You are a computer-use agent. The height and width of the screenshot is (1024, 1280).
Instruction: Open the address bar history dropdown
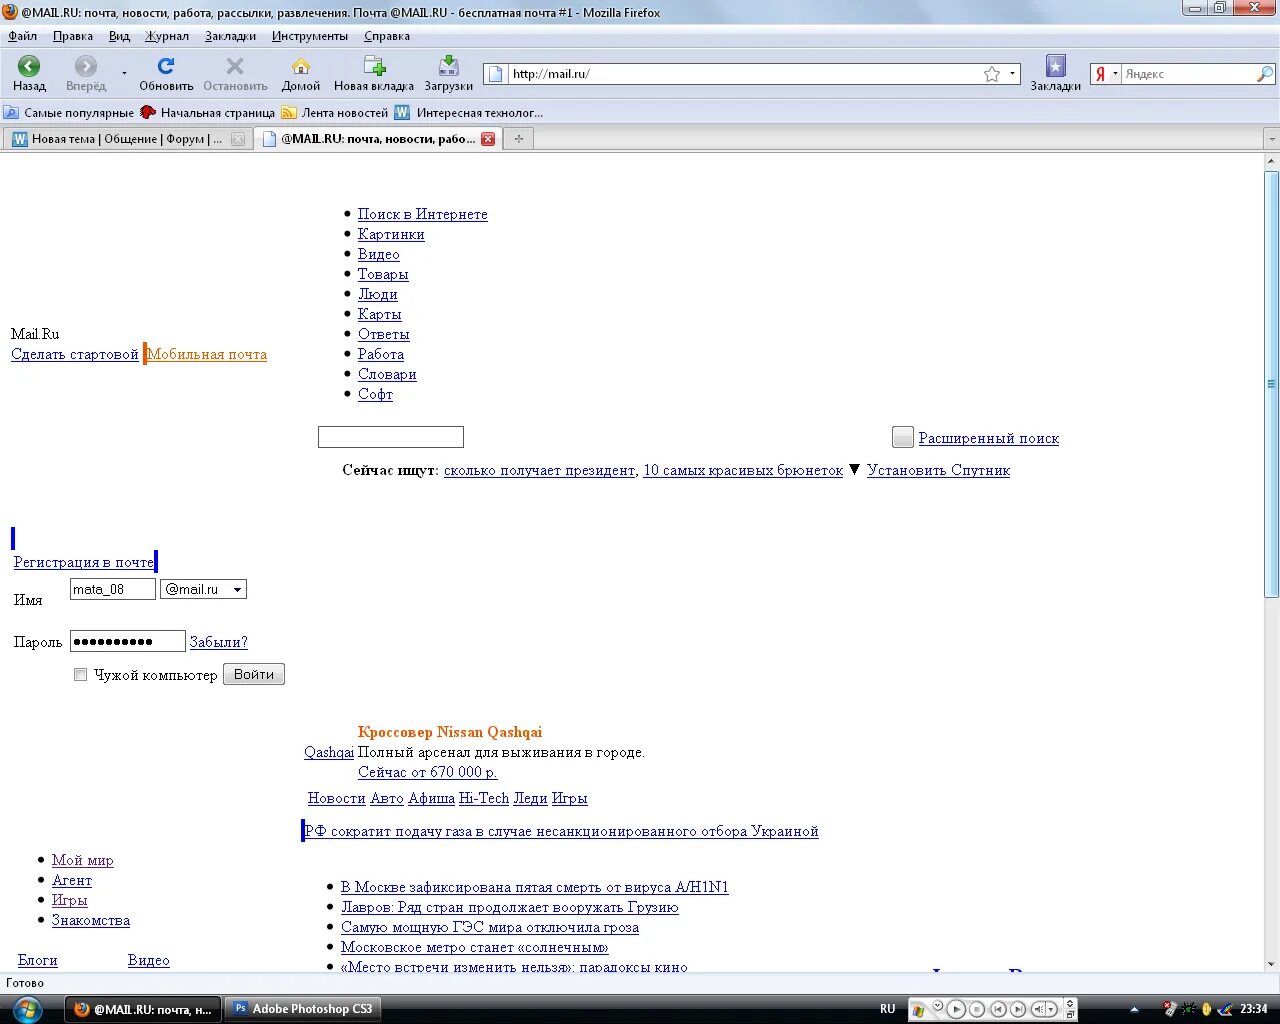(1012, 74)
